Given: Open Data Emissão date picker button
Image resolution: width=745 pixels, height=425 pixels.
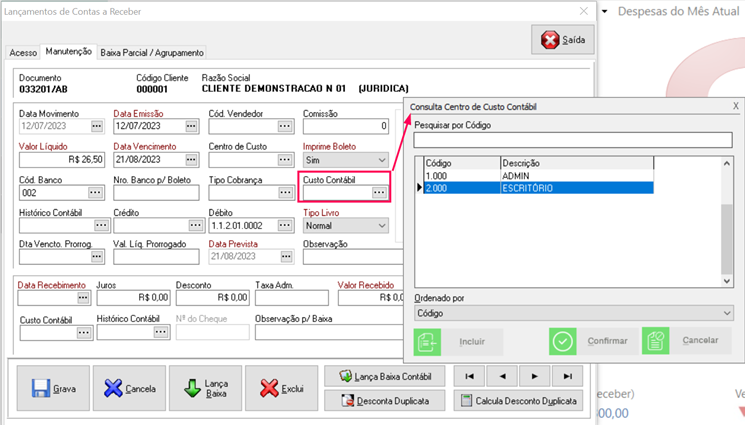Looking at the screenshot, I should point(191,127).
